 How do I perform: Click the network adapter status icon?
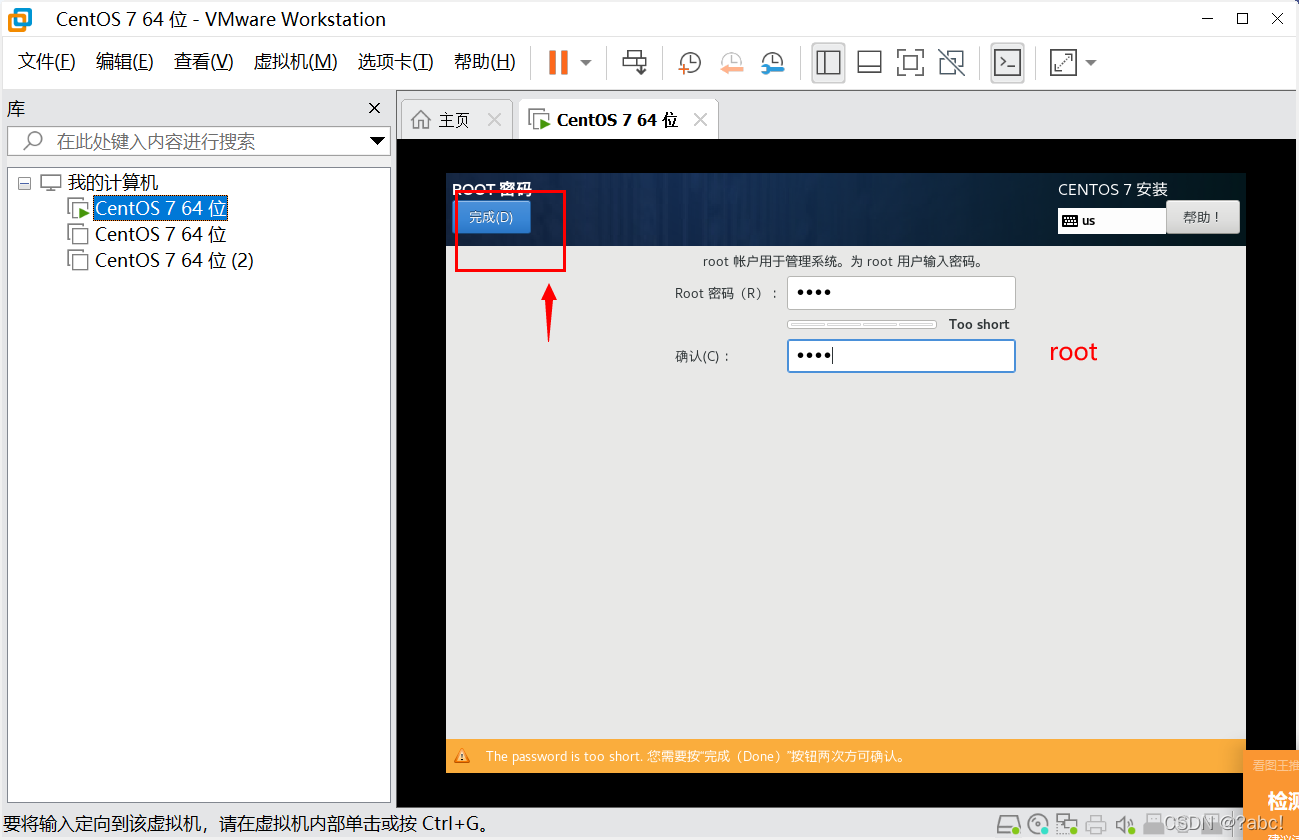click(1067, 825)
